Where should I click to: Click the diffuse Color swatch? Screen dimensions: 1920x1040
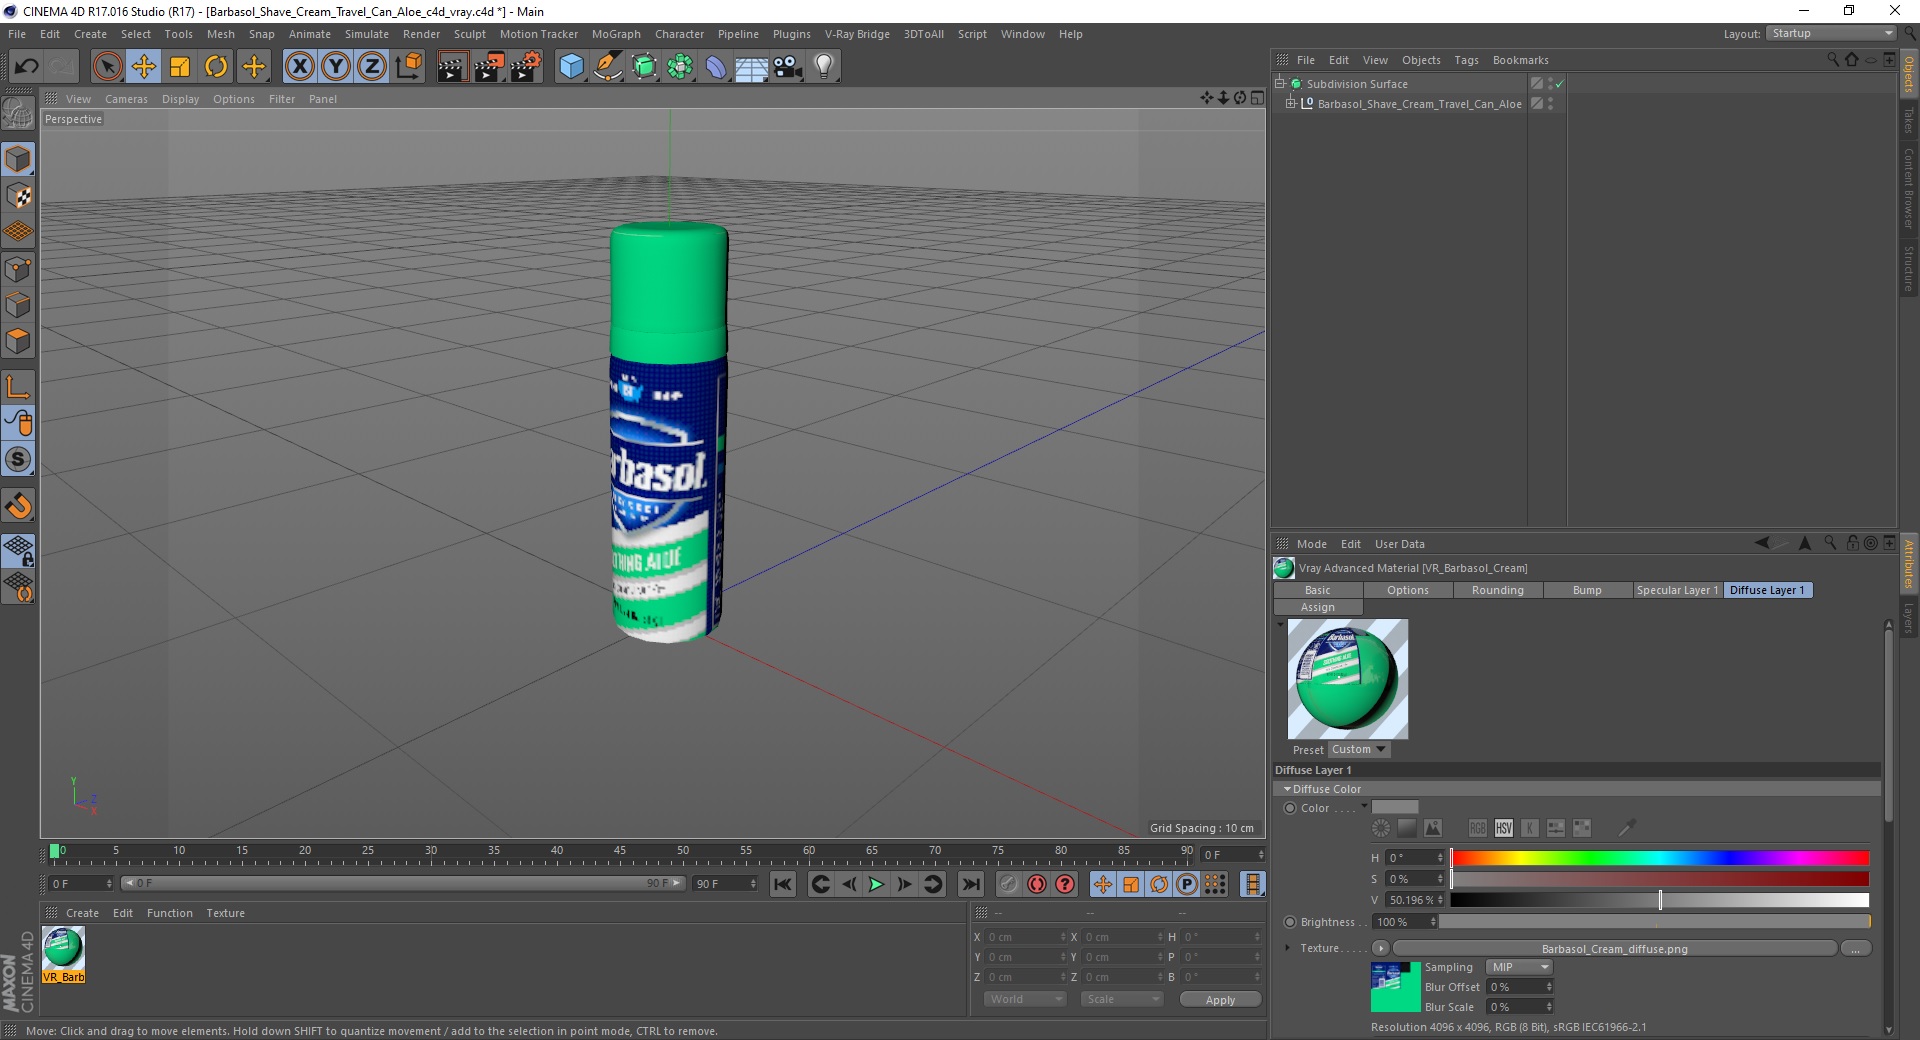[1395, 808]
